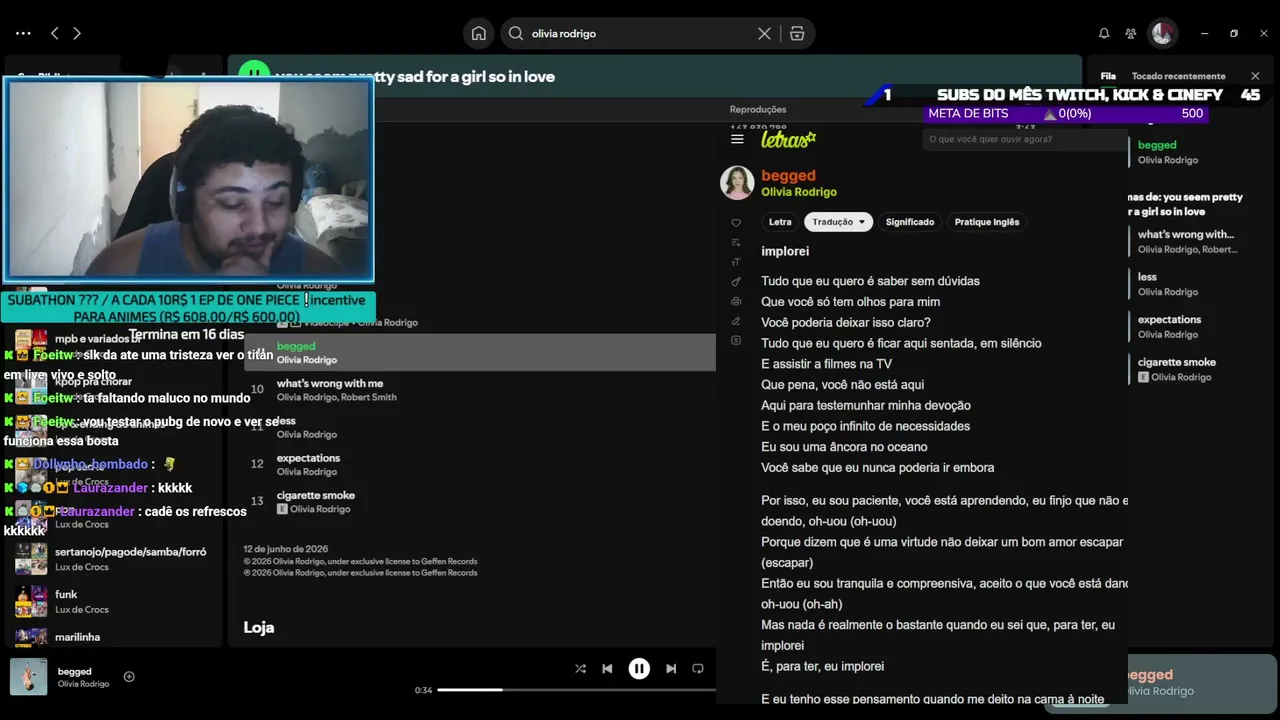Select the highlighted 'begged' track row
Screen dimensions: 1280x720
click(x=480, y=352)
